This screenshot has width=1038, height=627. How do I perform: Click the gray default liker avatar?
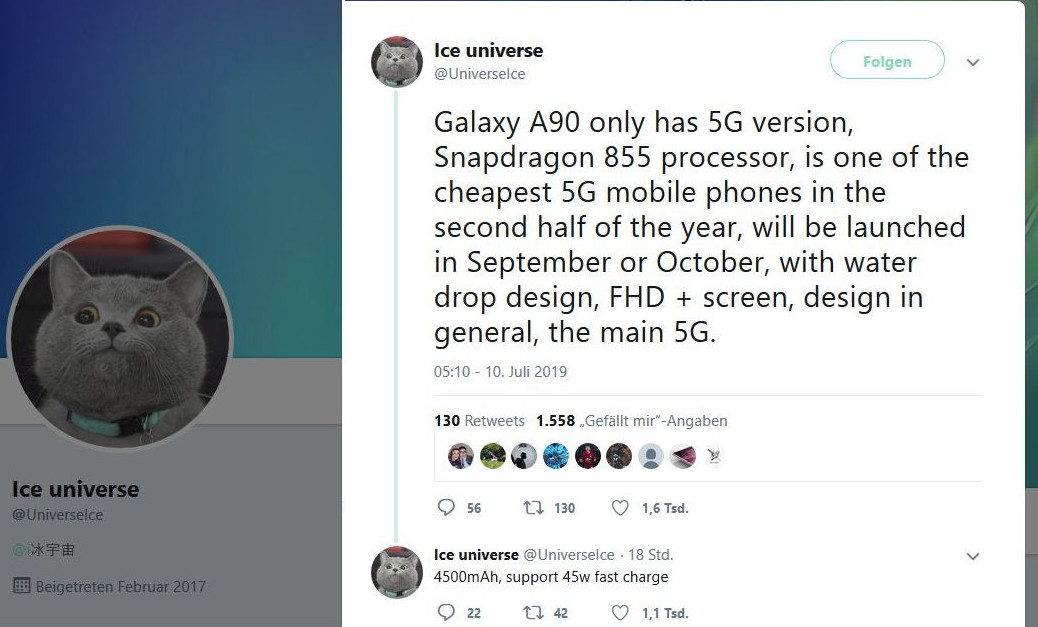pyautogui.click(x=651, y=456)
